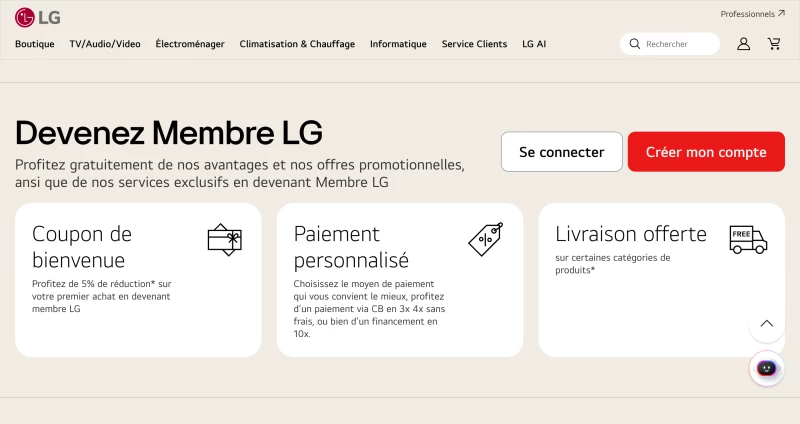Select the LG AI menu item
Image resolution: width=800 pixels, height=424 pixels.
(534, 44)
